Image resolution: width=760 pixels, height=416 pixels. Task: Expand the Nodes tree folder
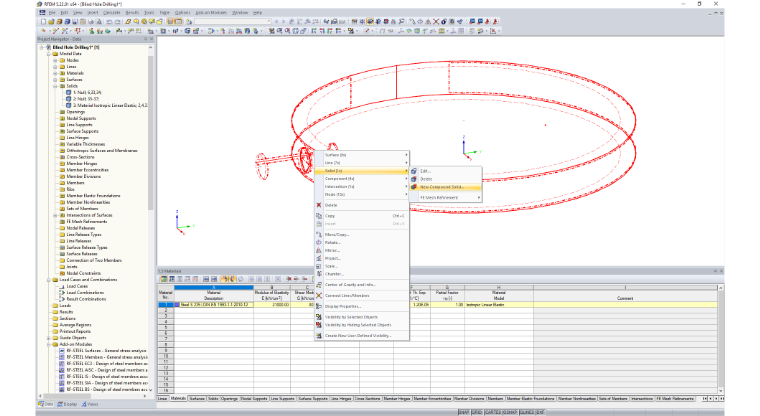point(55,61)
